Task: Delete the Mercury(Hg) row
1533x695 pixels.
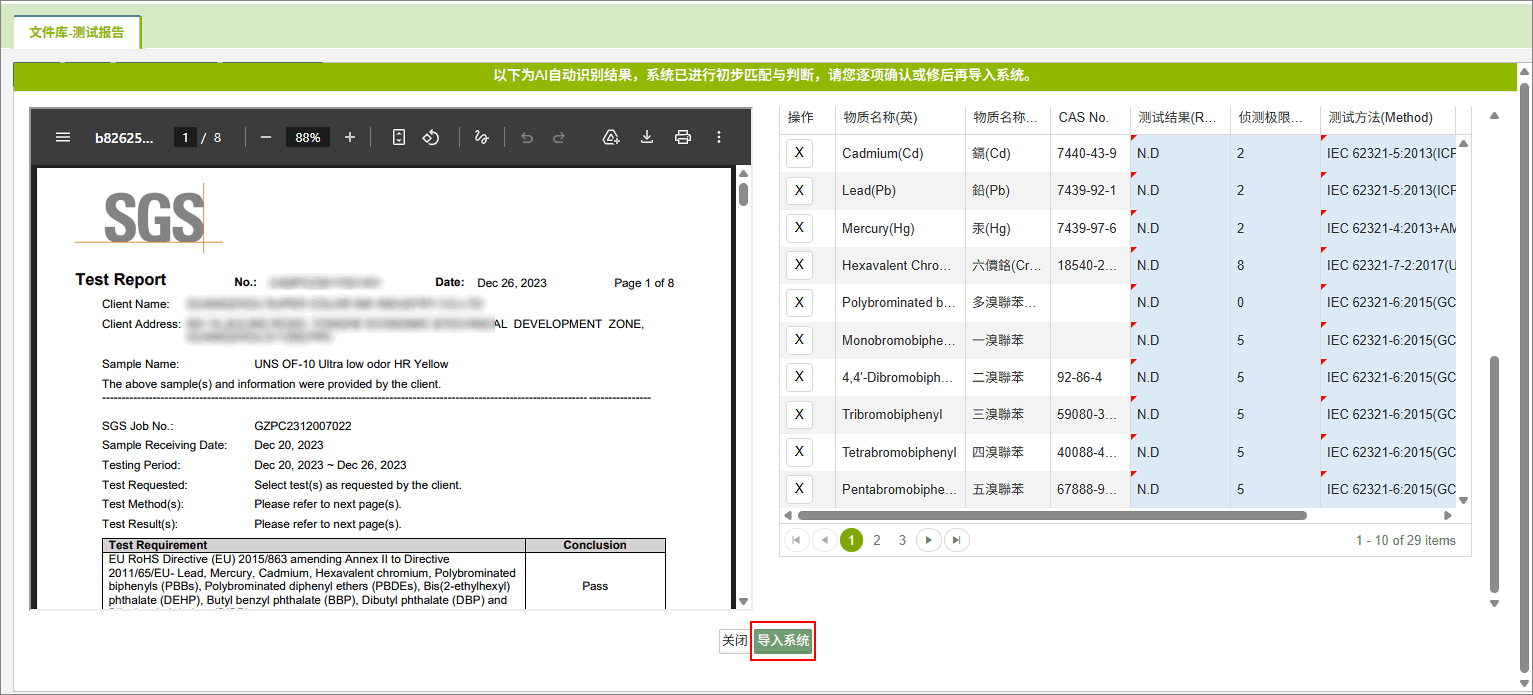Action: coord(799,227)
